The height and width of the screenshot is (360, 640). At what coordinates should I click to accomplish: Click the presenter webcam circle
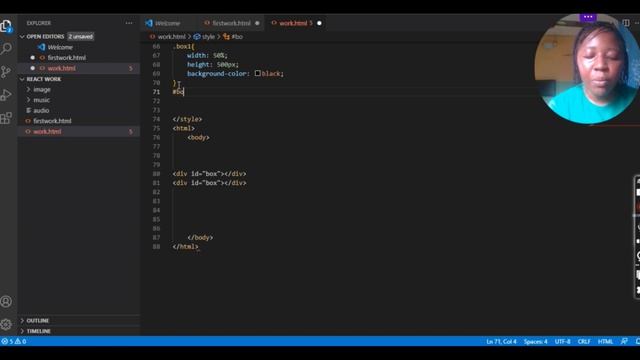(x=587, y=69)
